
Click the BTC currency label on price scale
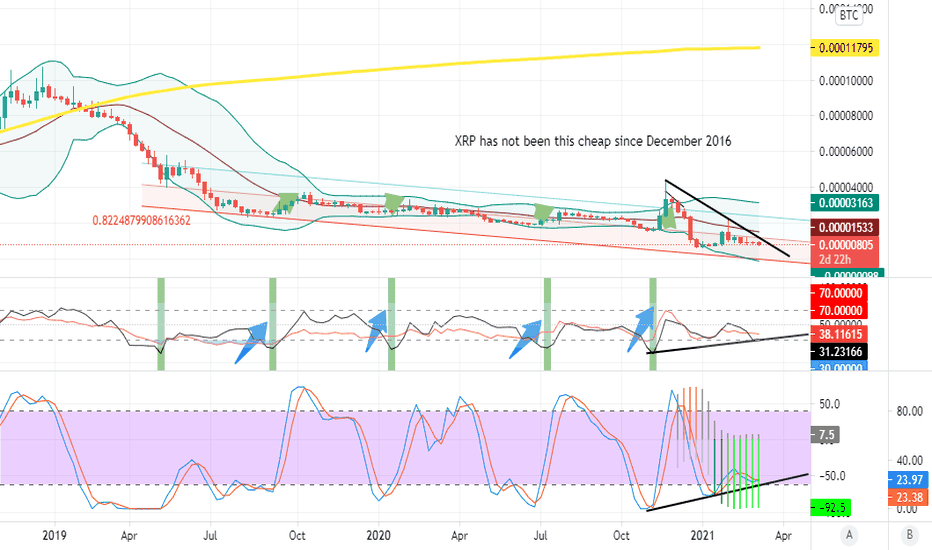coord(849,15)
